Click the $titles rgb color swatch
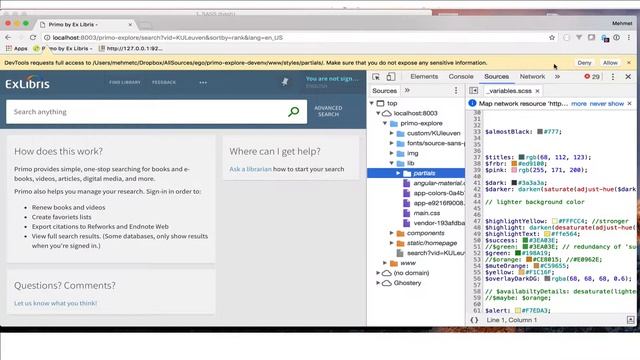The height and width of the screenshot is (360, 640). coord(521,157)
